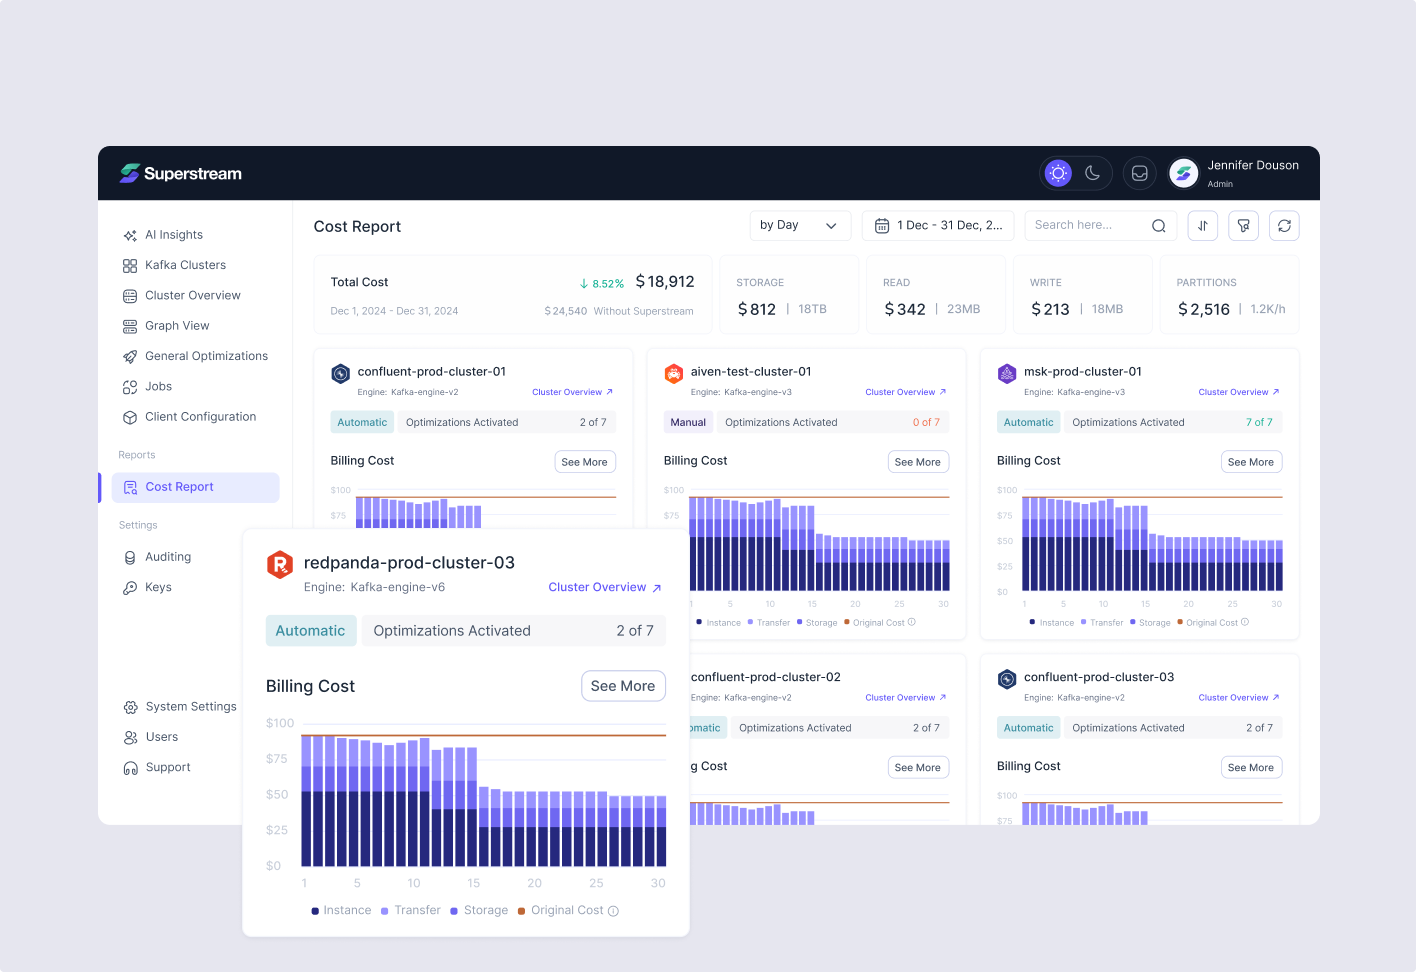See More for confluent-prod-cluster-02 billing

pyautogui.click(x=918, y=768)
